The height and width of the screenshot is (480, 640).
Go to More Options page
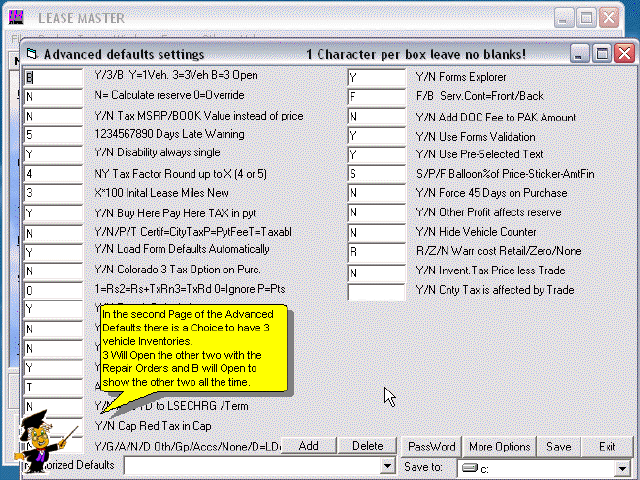click(x=499, y=446)
